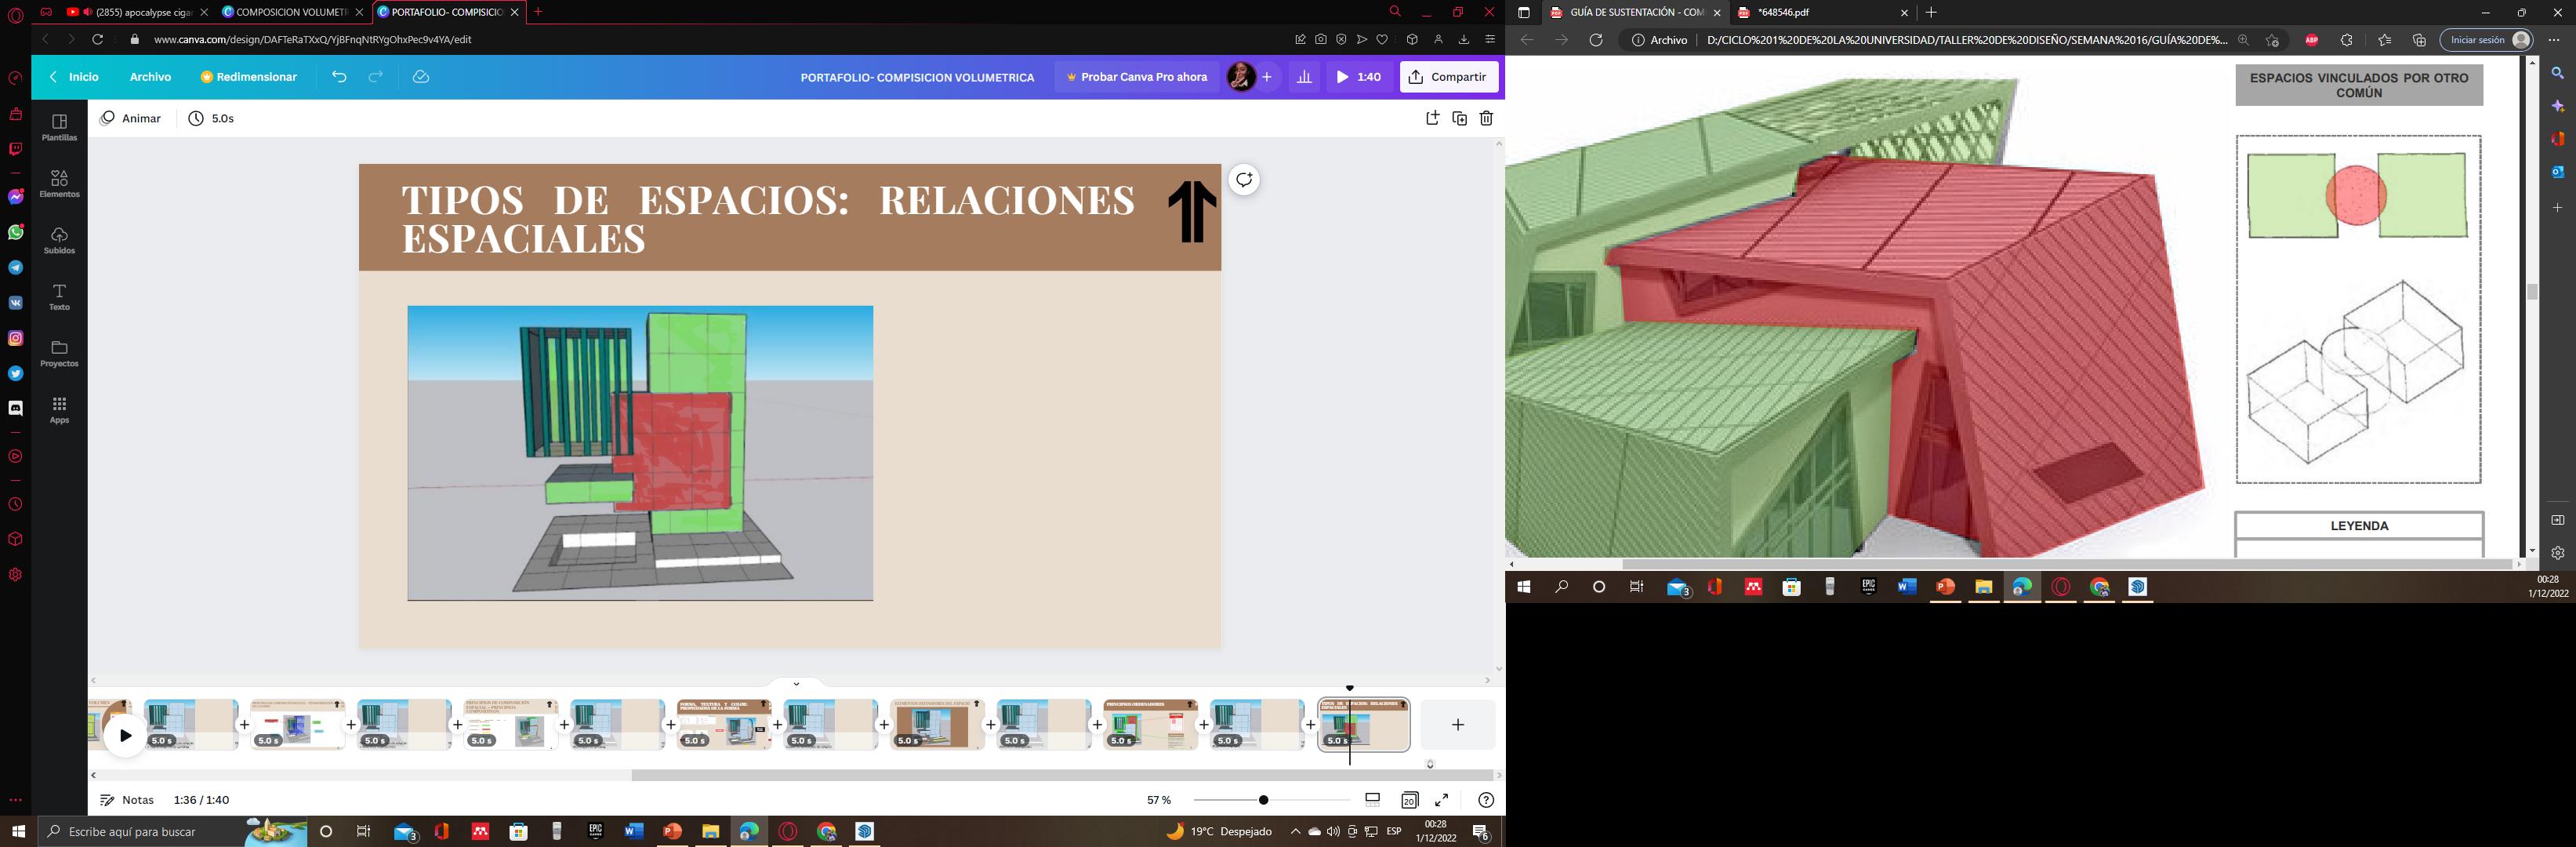Collapse the timeline with chevron handle
The height and width of the screenshot is (847, 2576).
coord(796,684)
